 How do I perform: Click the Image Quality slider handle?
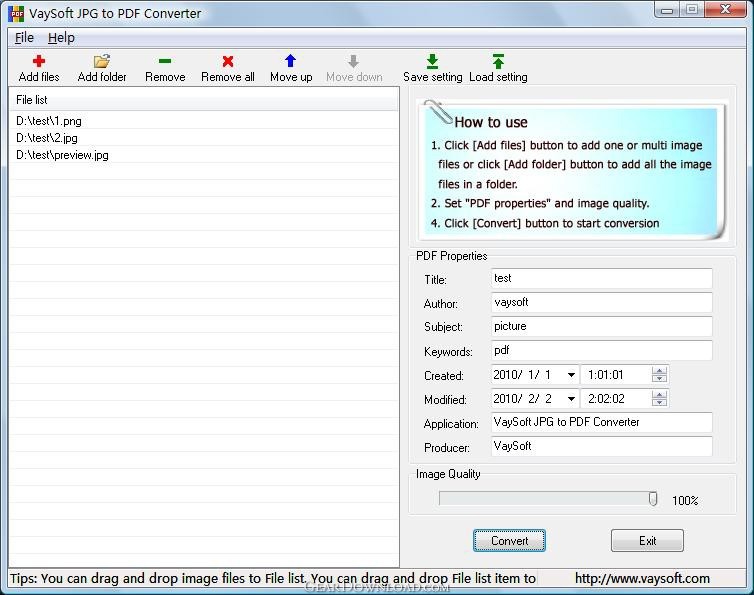tap(653, 499)
